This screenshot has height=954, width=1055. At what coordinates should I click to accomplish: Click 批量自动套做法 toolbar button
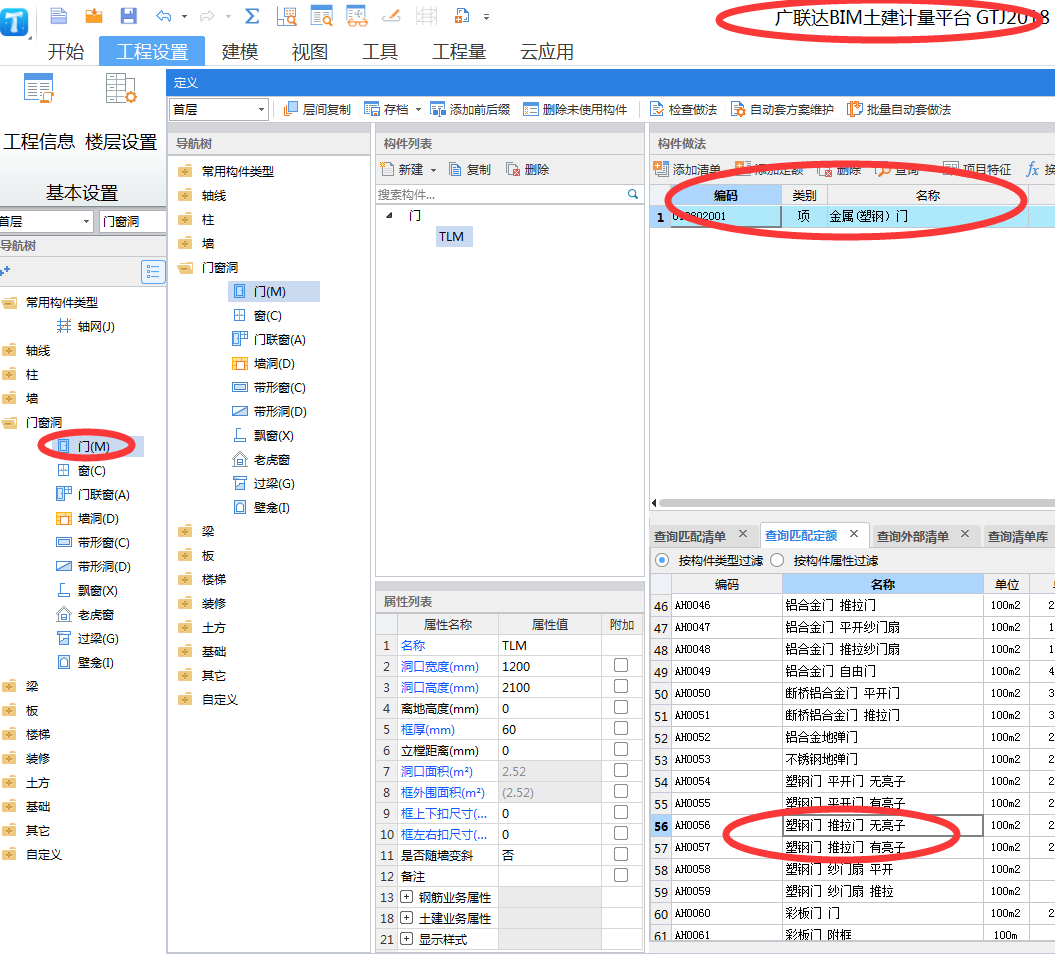(x=900, y=110)
